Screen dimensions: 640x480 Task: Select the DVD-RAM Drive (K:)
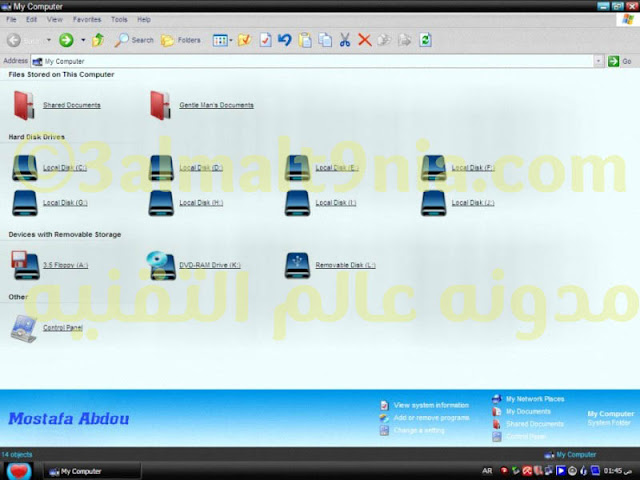pyautogui.click(x=193, y=265)
